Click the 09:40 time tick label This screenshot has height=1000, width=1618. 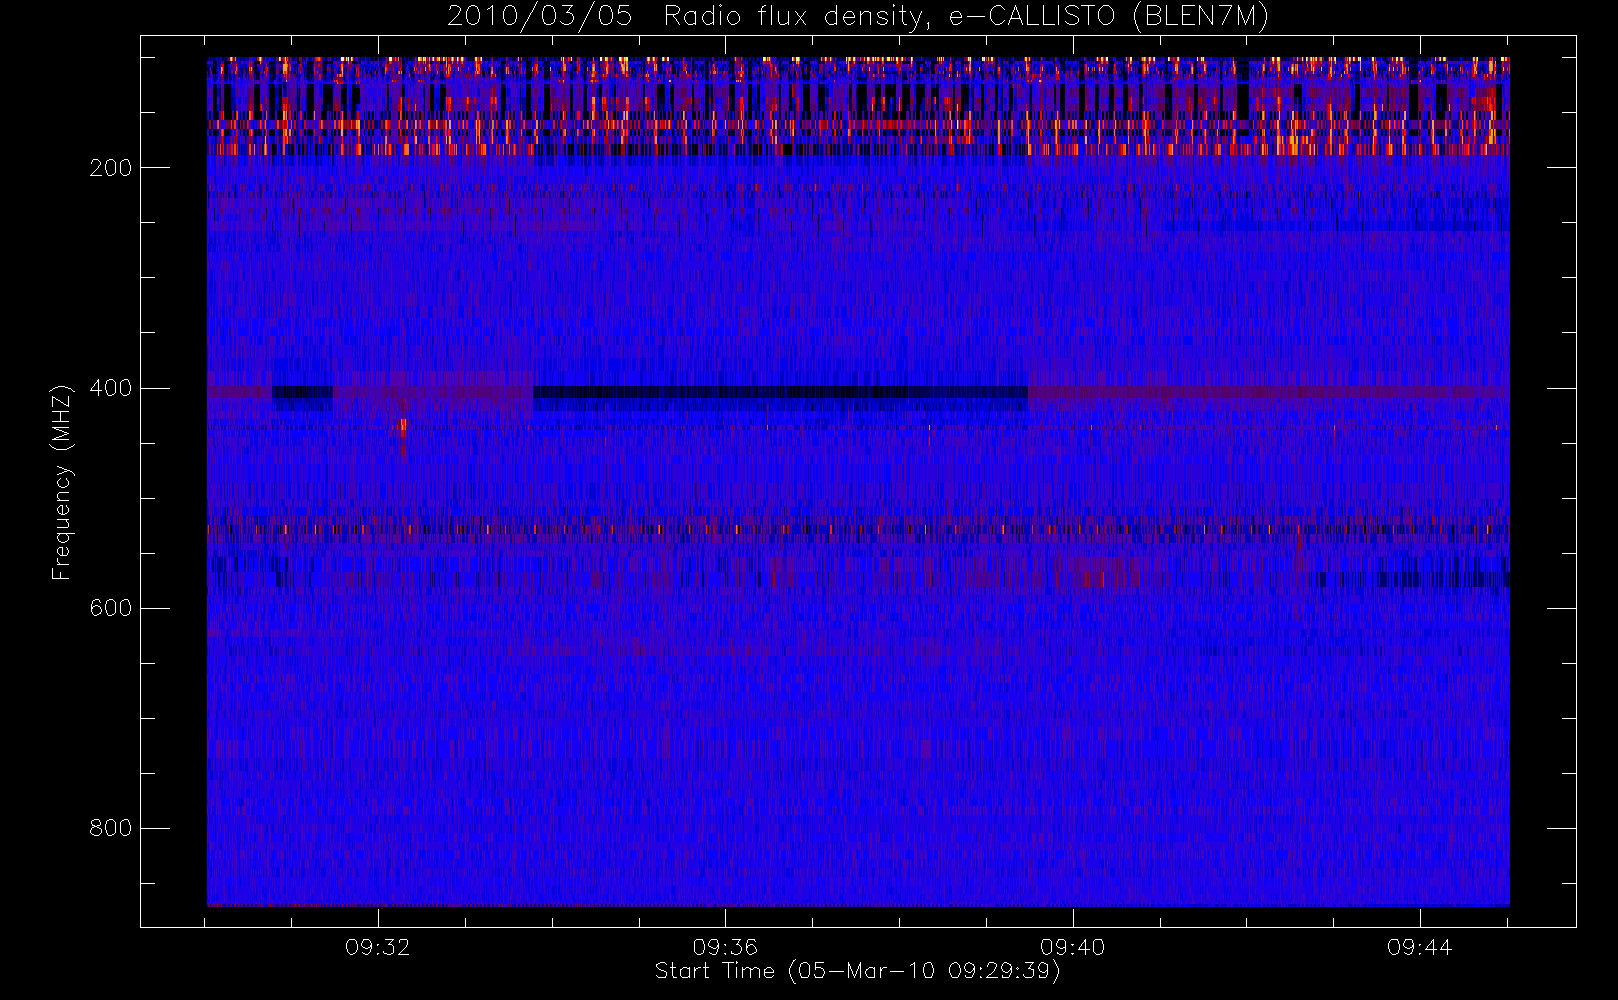pyautogui.click(x=1072, y=947)
